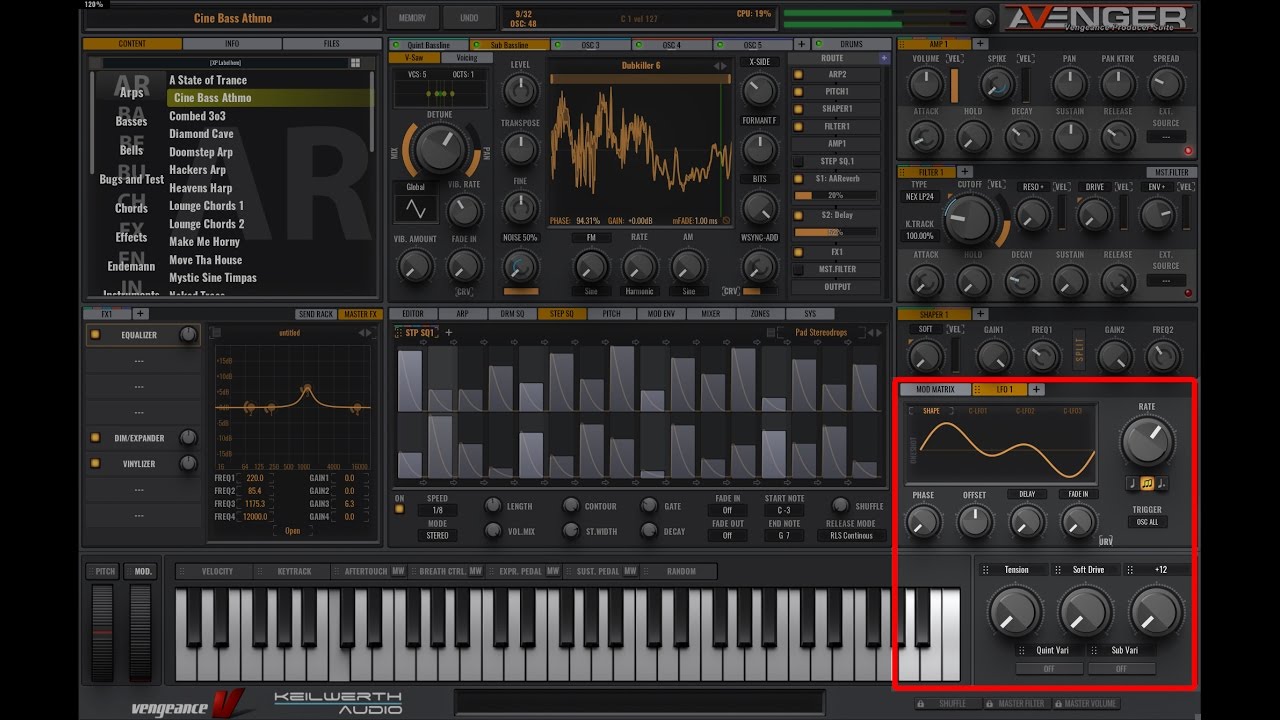Switch to the Voicing tab

[x=467, y=58]
